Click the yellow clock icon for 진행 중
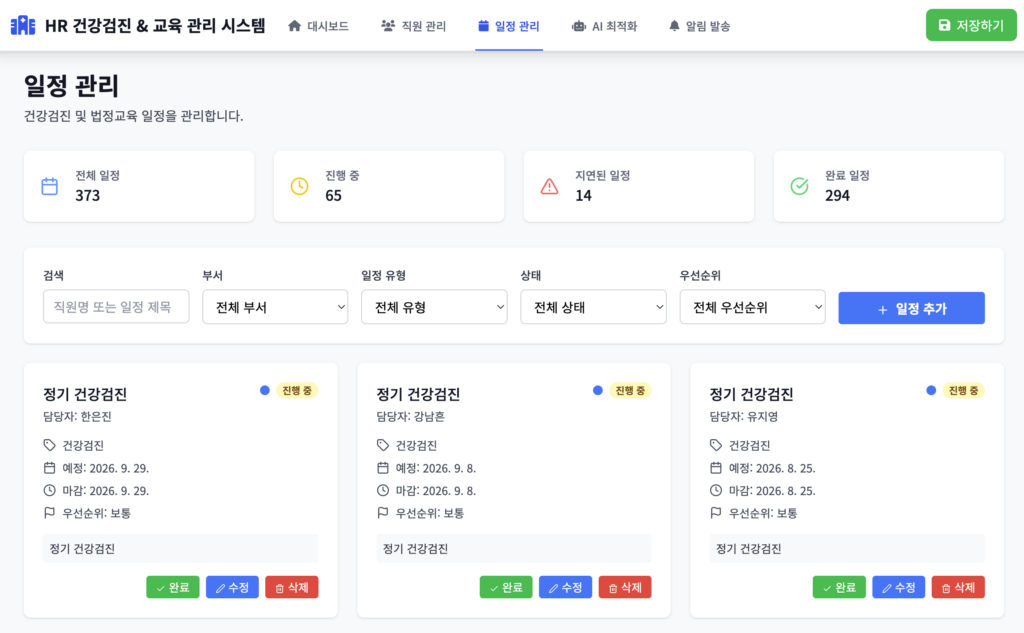Image resolution: width=1024 pixels, height=633 pixels. click(299, 186)
